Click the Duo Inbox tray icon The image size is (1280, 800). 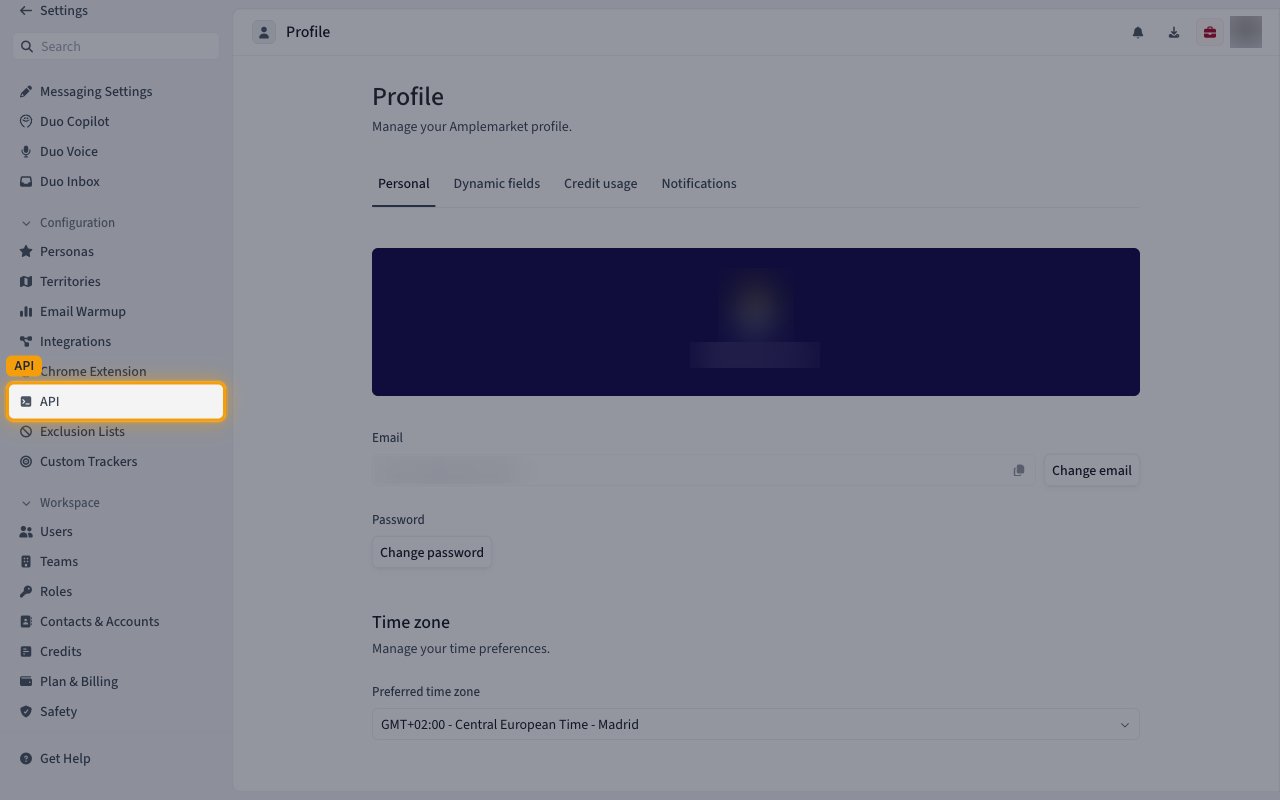[x=26, y=181]
